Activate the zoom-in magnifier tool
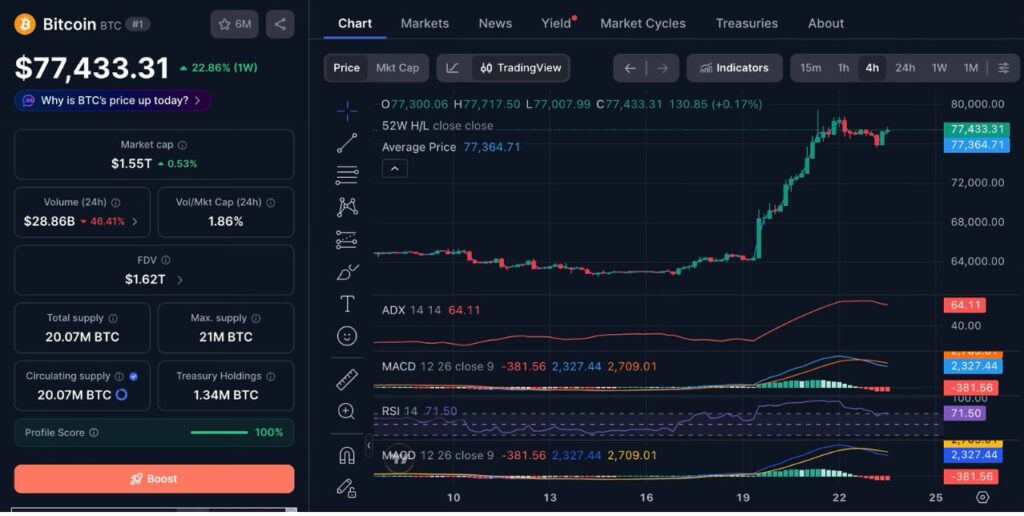Image resolution: width=1024 pixels, height=516 pixels. 347,411
